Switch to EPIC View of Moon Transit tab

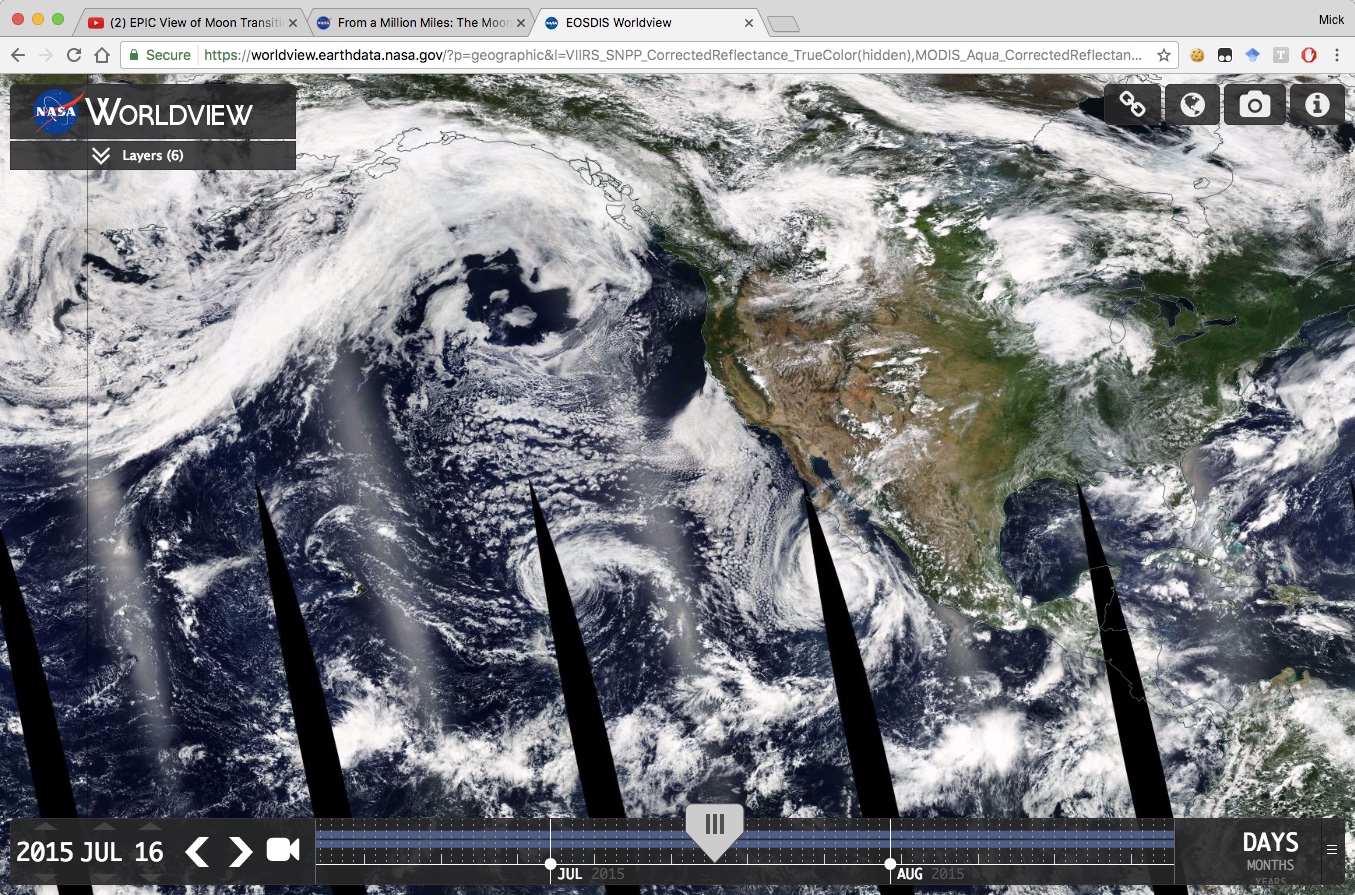coord(192,22)
